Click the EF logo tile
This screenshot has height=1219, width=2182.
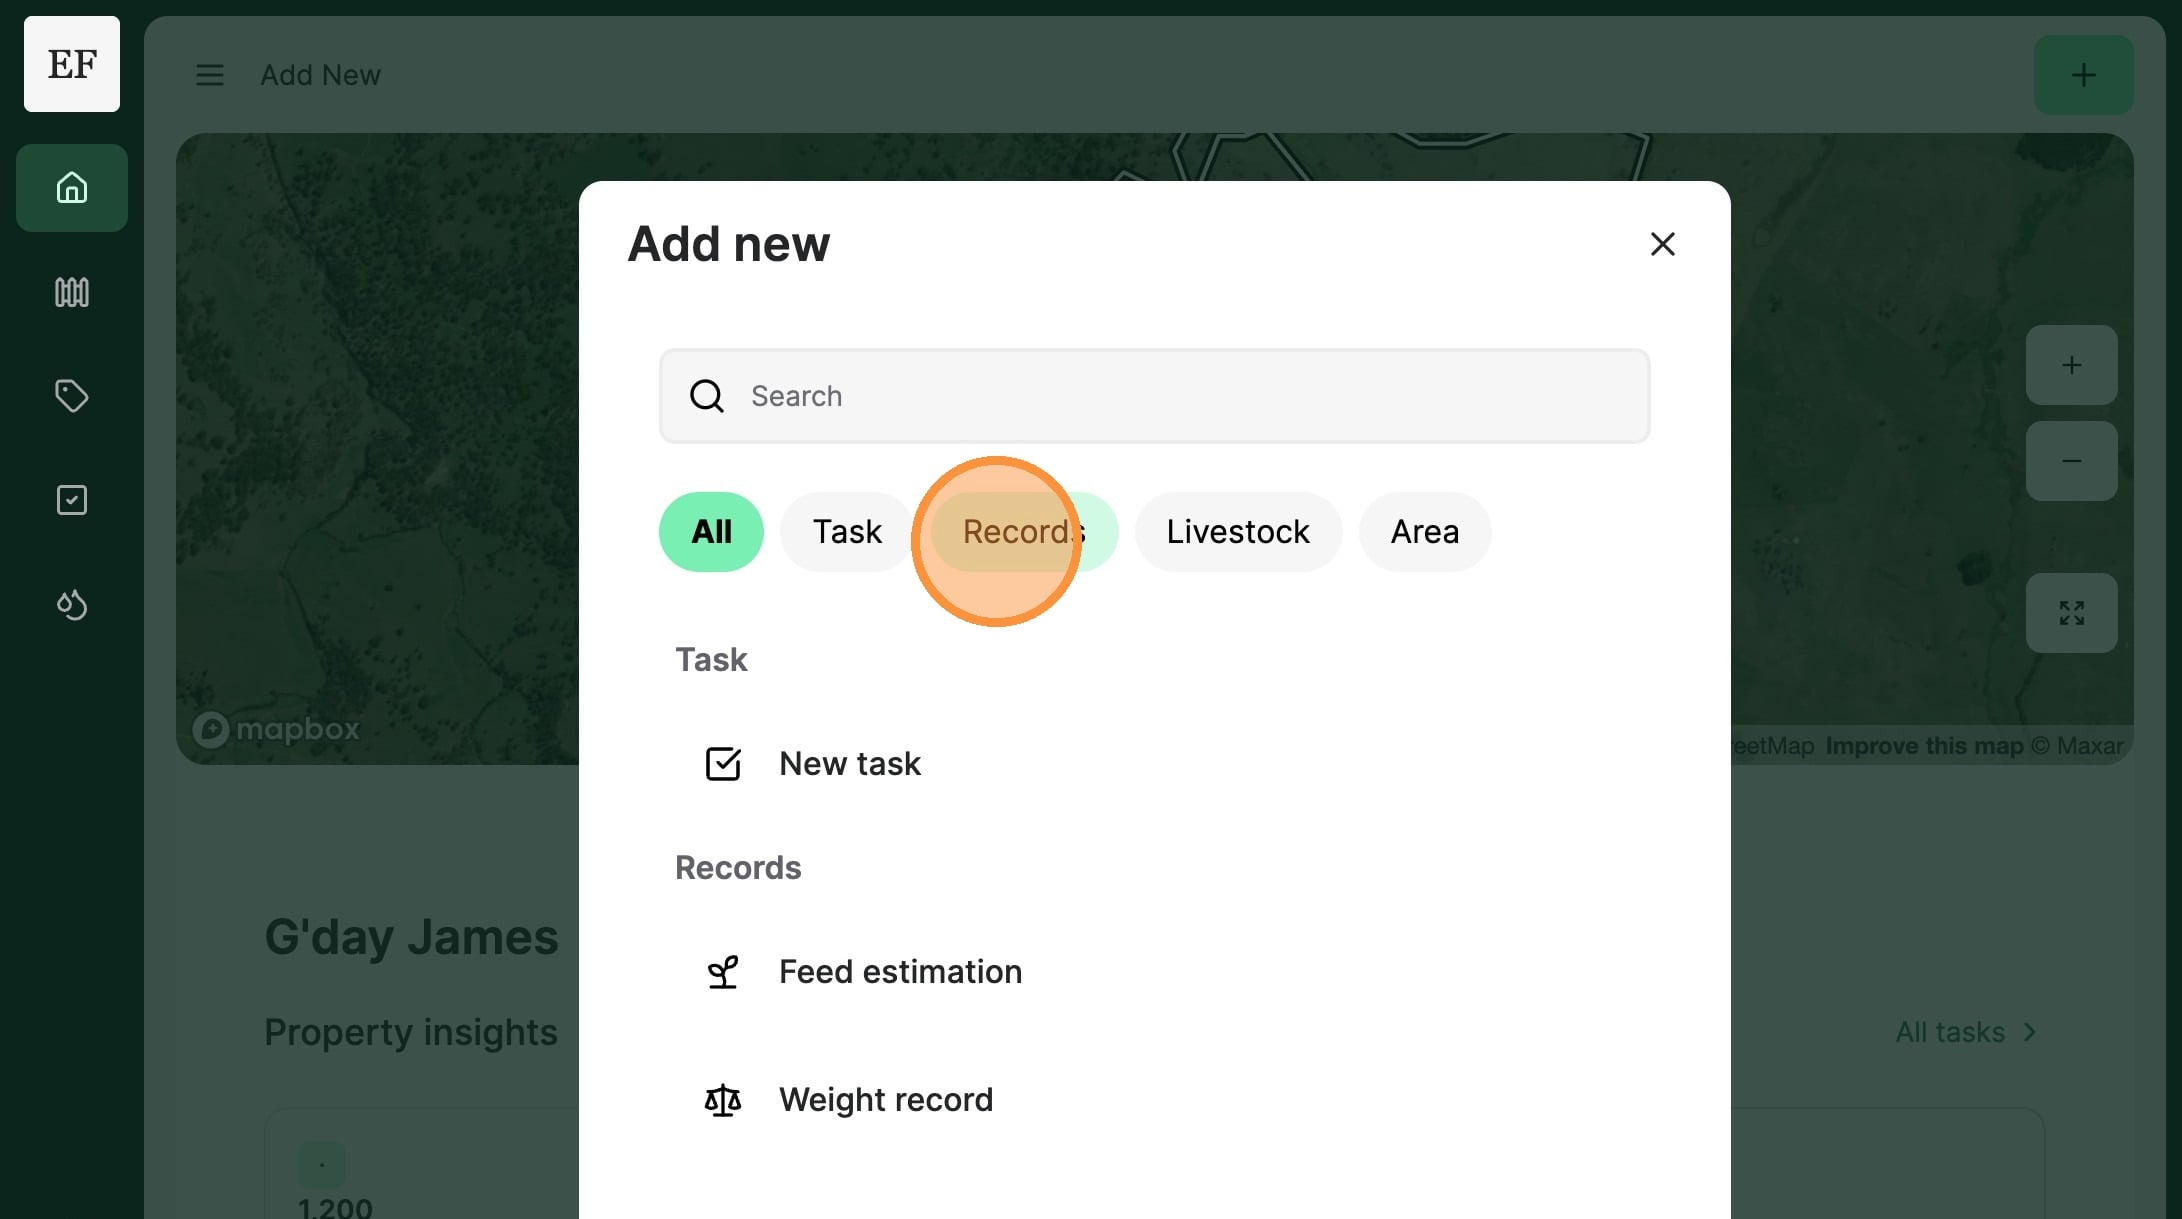[72, 64]
